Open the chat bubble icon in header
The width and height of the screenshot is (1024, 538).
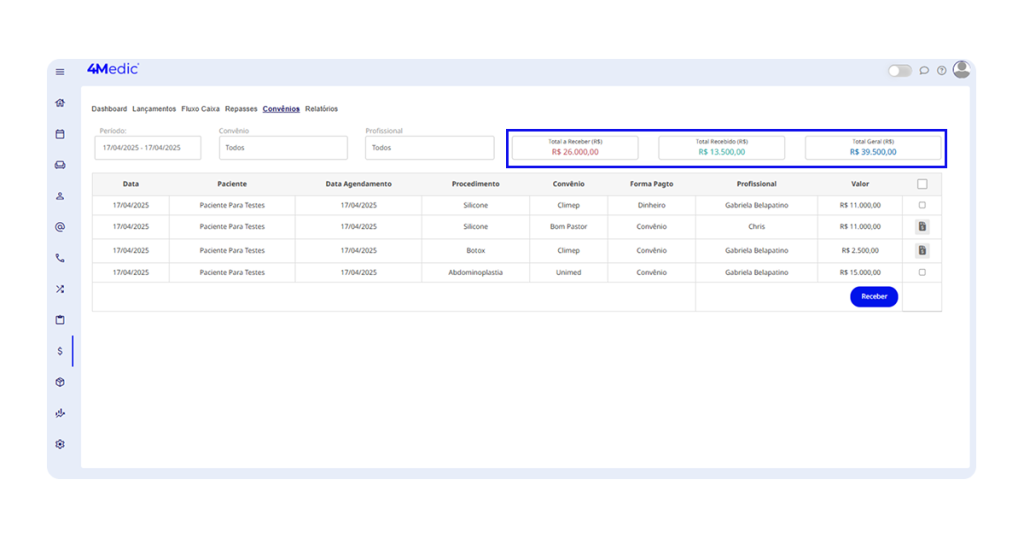point(924,71)
